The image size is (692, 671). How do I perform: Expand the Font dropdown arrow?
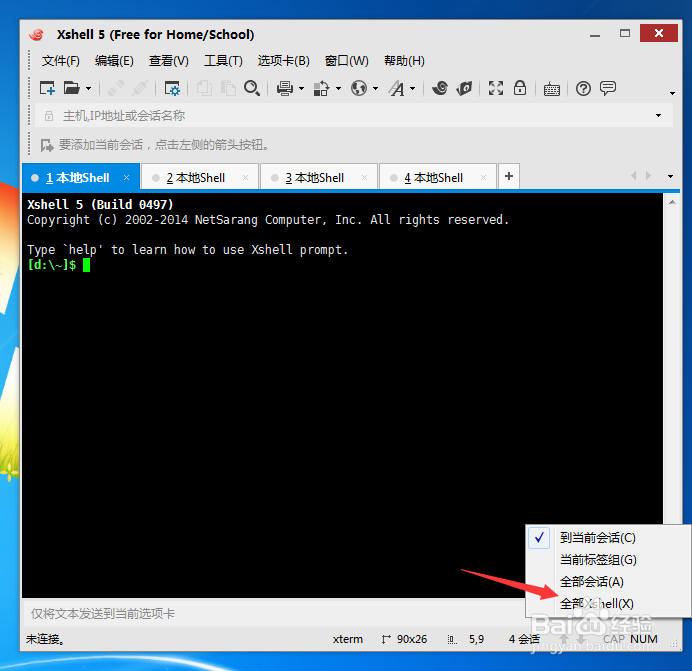[413, 89]
